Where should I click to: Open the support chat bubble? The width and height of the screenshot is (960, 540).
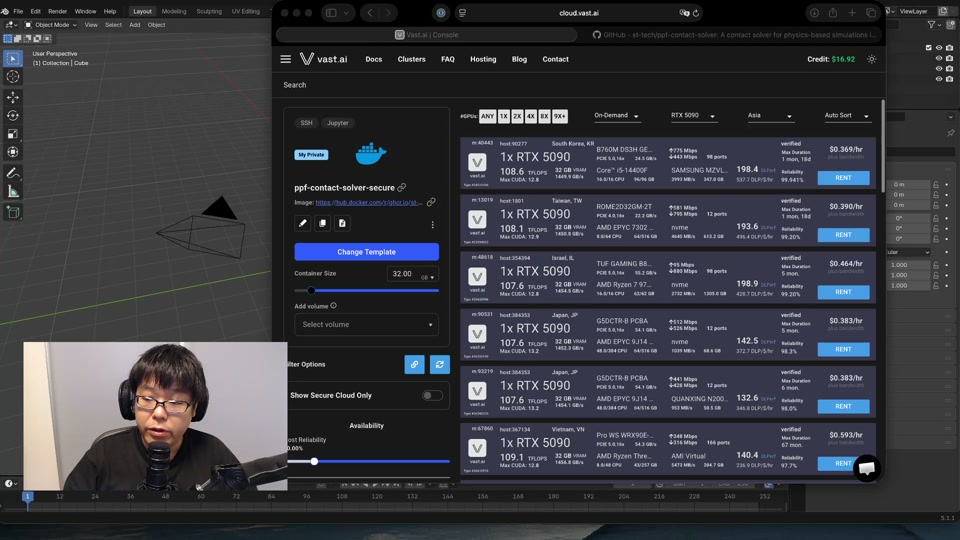point(866,468)
